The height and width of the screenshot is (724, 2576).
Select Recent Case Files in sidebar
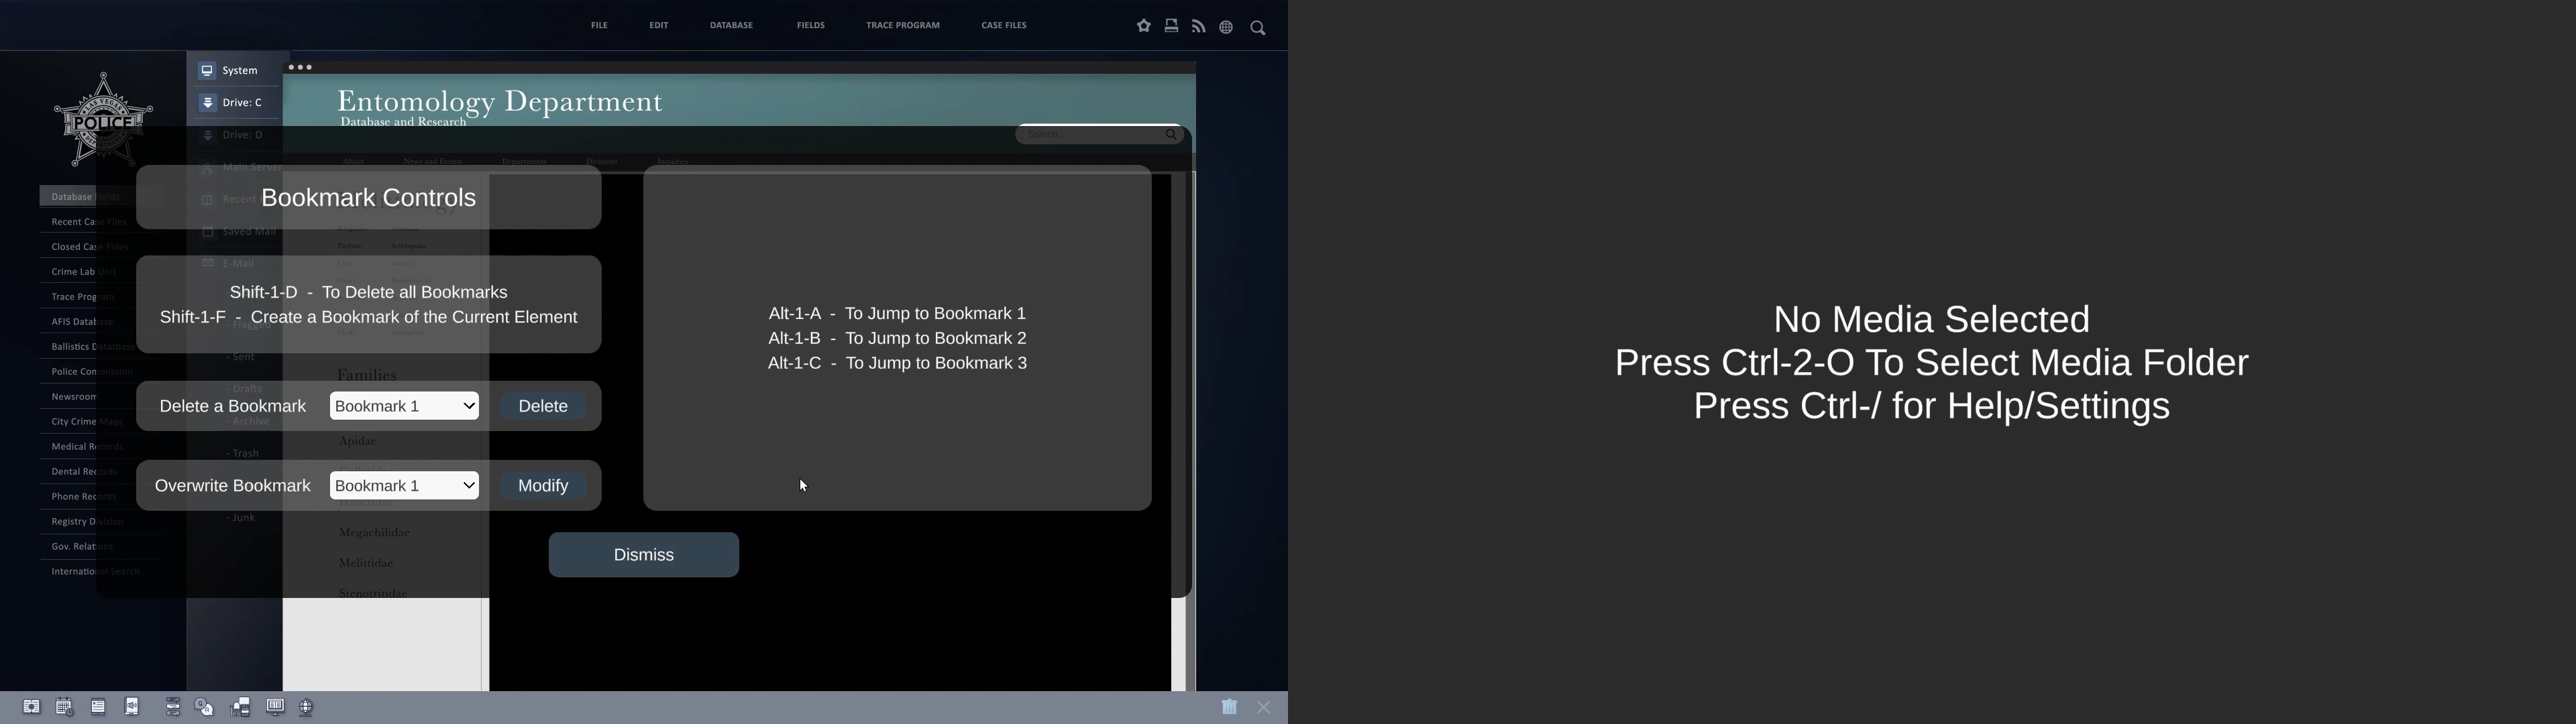89,222
